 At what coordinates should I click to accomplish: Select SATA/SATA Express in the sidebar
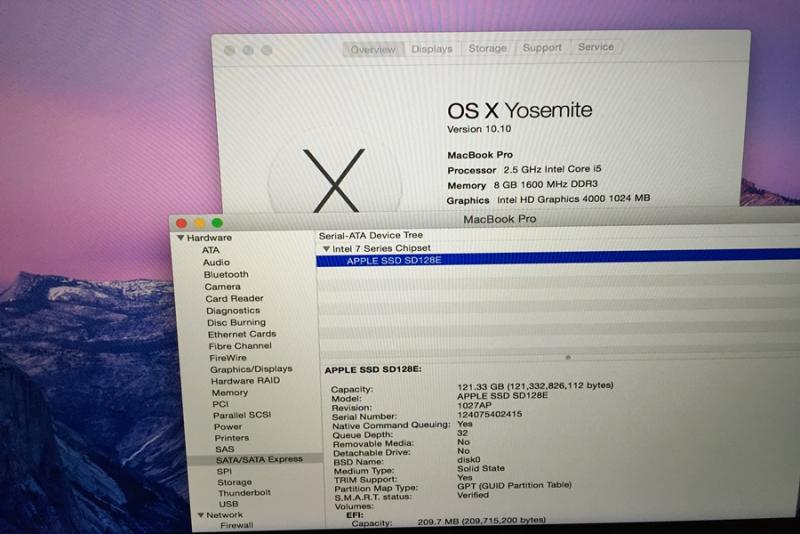click(259, 460)
